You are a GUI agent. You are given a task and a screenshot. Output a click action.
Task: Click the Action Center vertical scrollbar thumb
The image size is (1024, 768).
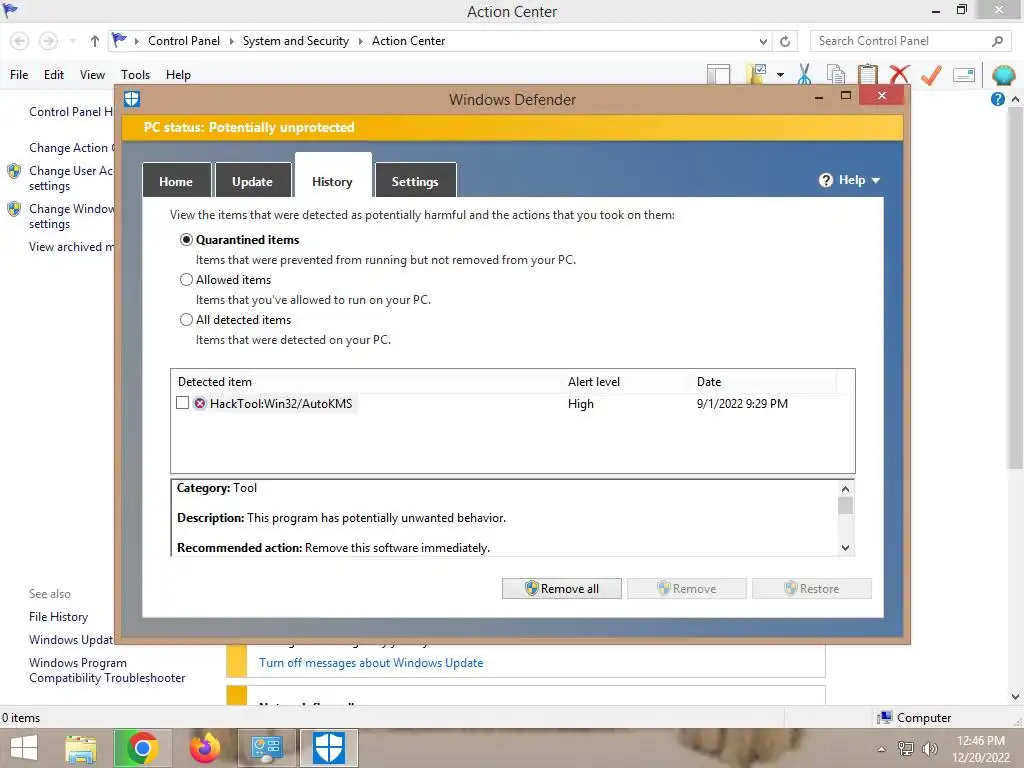[1015, 287]
